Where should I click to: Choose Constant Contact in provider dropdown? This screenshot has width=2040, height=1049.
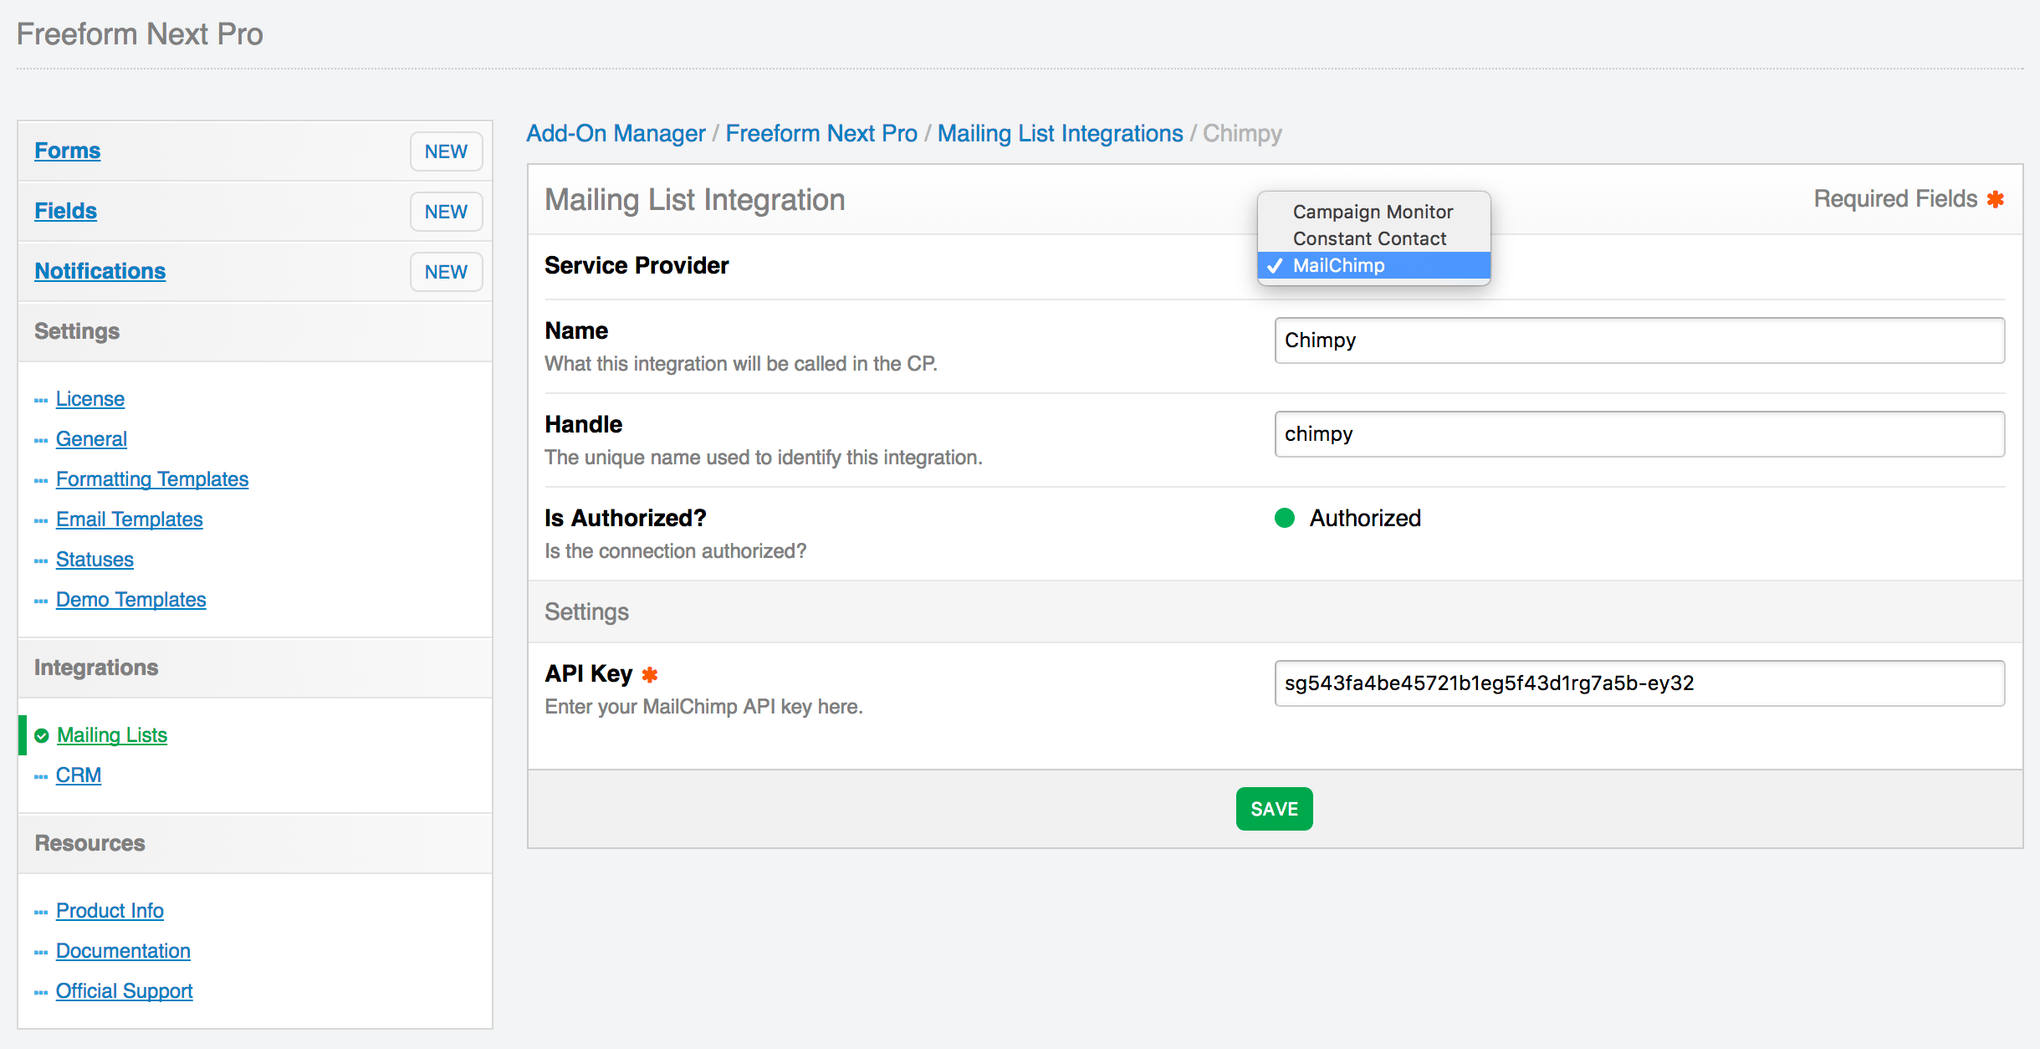point(1373,239)
